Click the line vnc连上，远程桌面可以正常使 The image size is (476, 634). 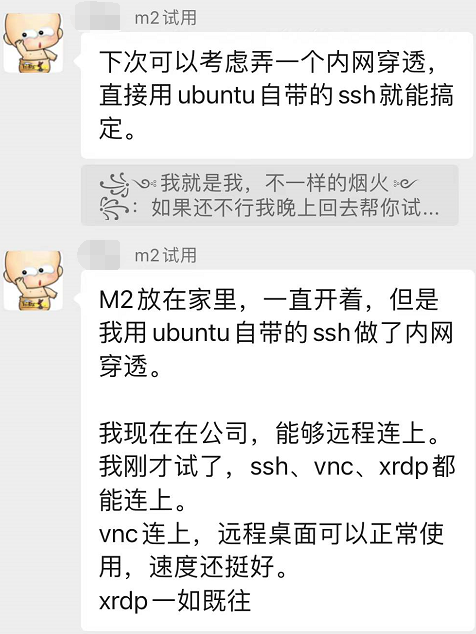click(x=271, y=534)
